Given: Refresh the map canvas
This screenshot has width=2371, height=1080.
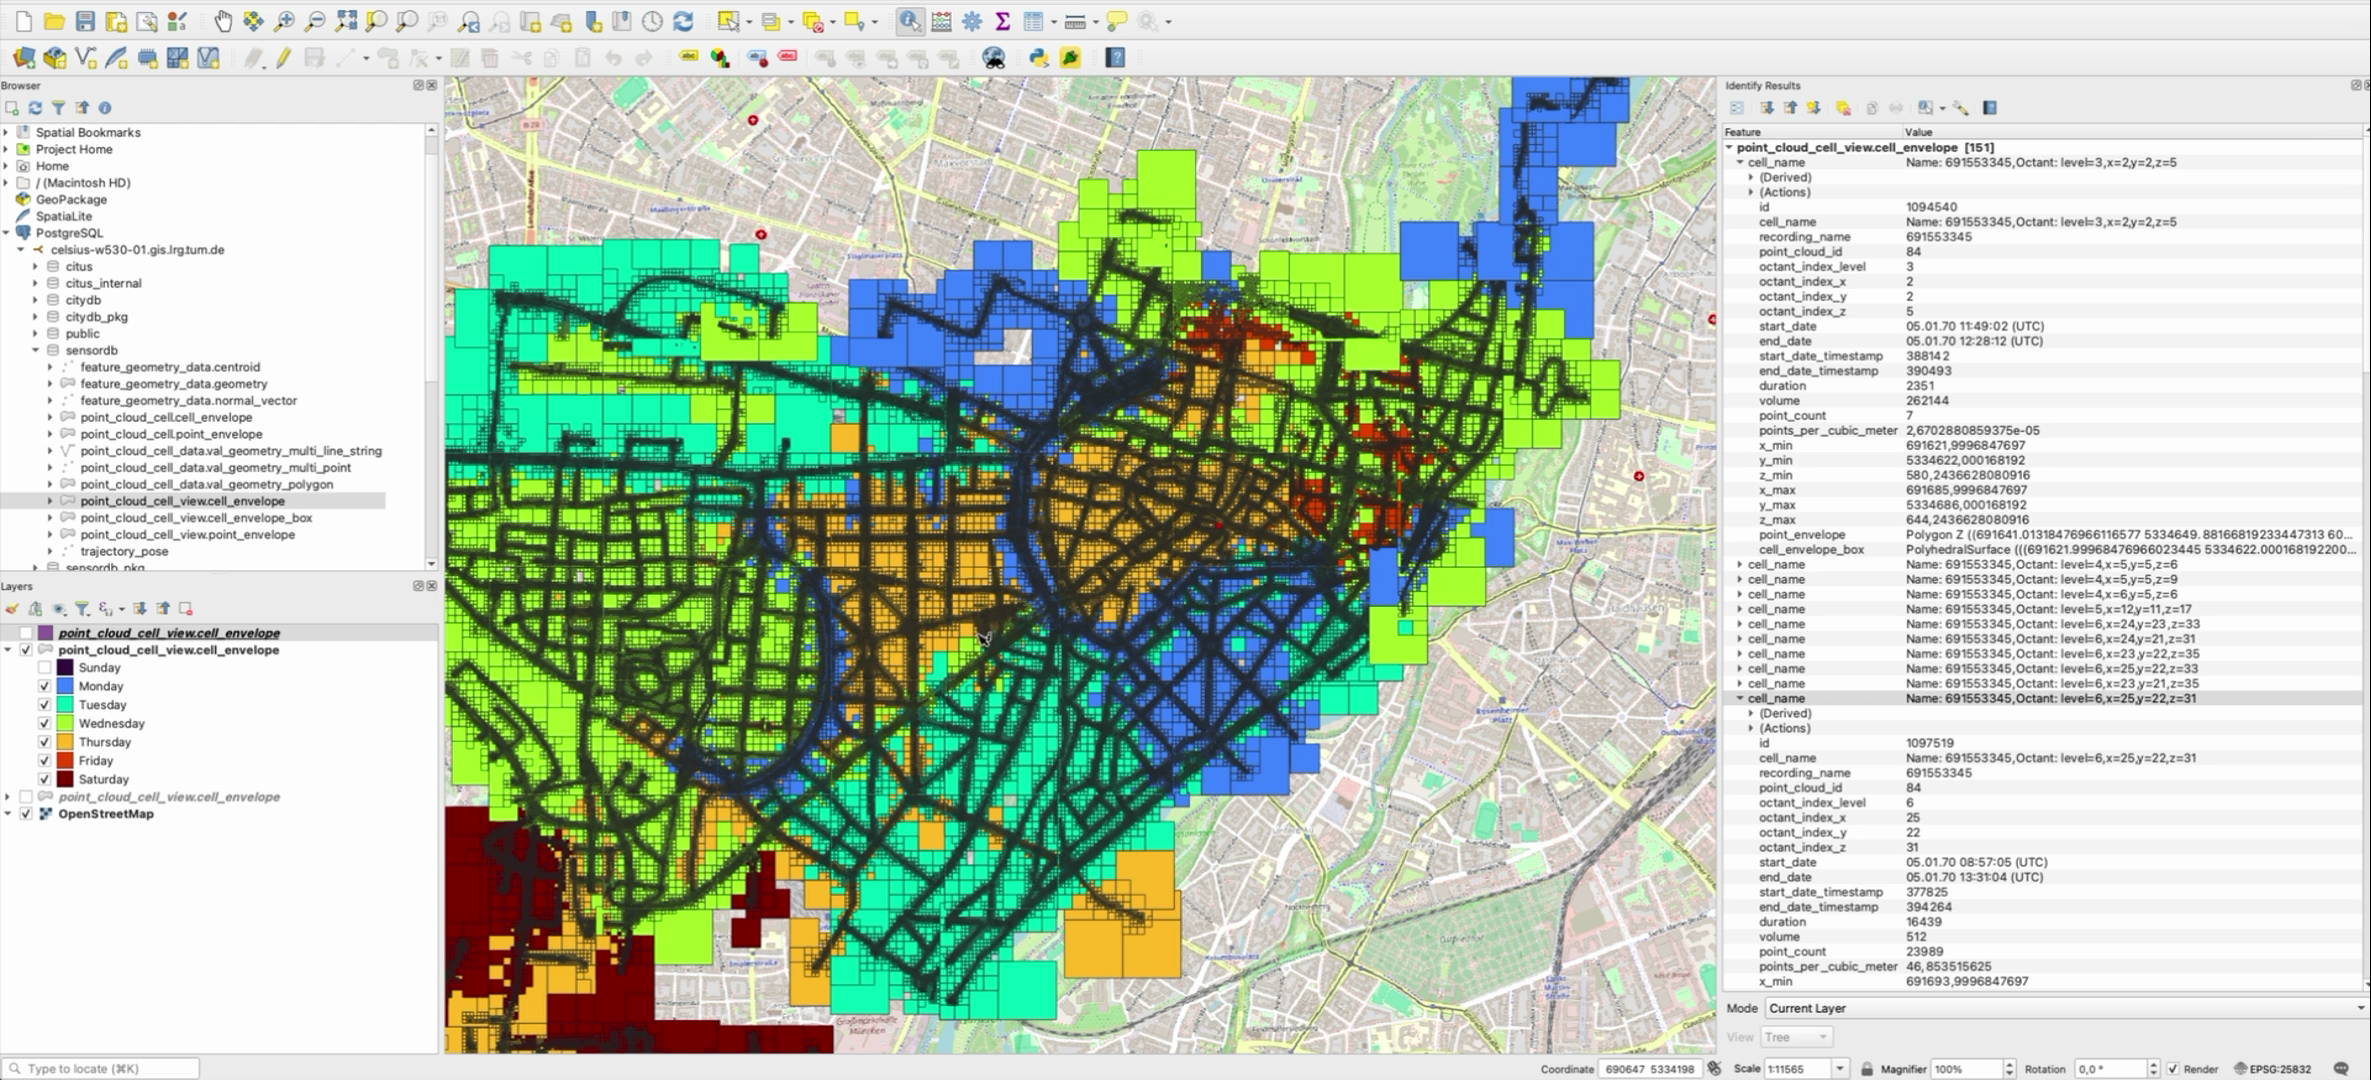Looking at the screenshot, I should [684, 21].
